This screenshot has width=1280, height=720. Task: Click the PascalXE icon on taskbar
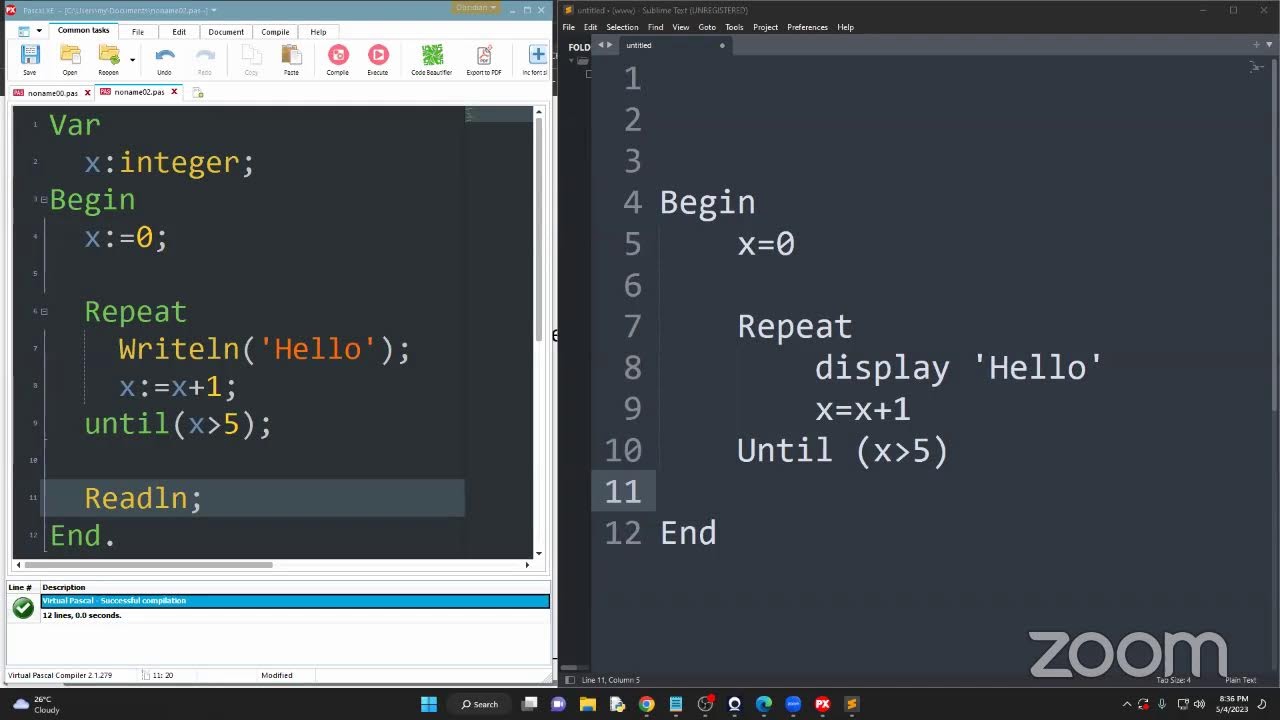click(x=822, y=704)
